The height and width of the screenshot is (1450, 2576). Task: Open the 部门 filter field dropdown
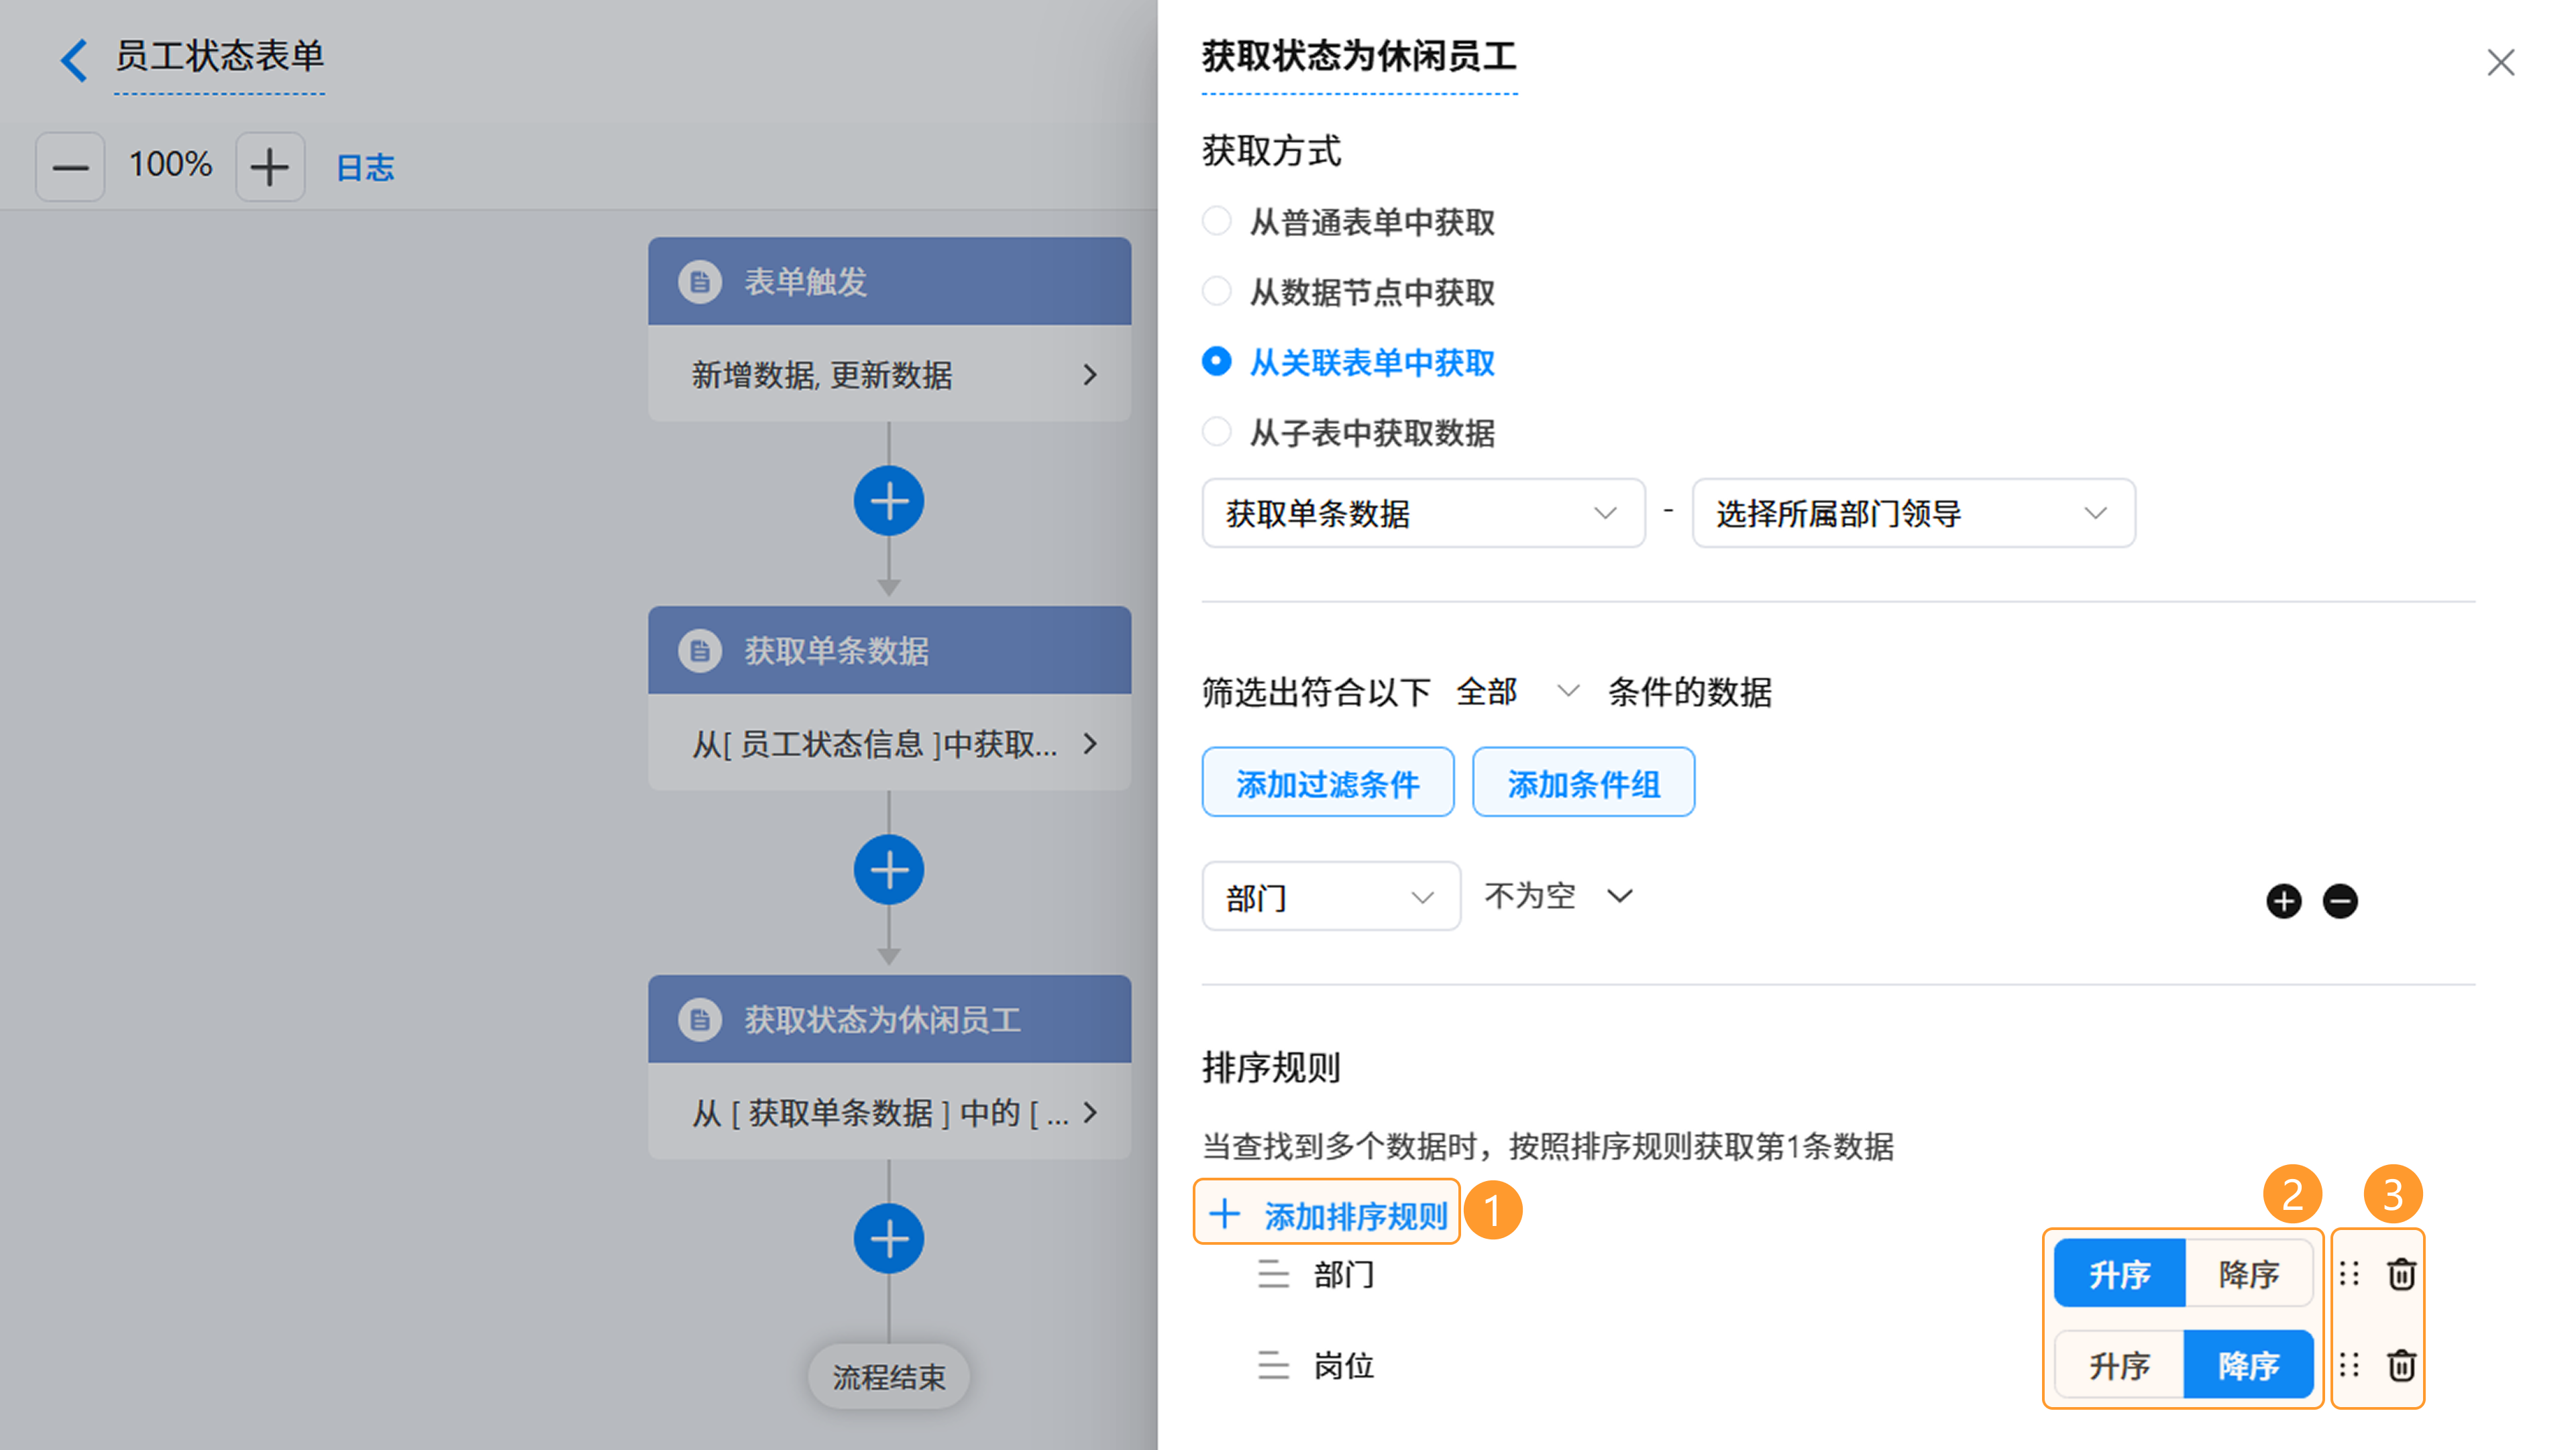click(x=1331, y=896)
